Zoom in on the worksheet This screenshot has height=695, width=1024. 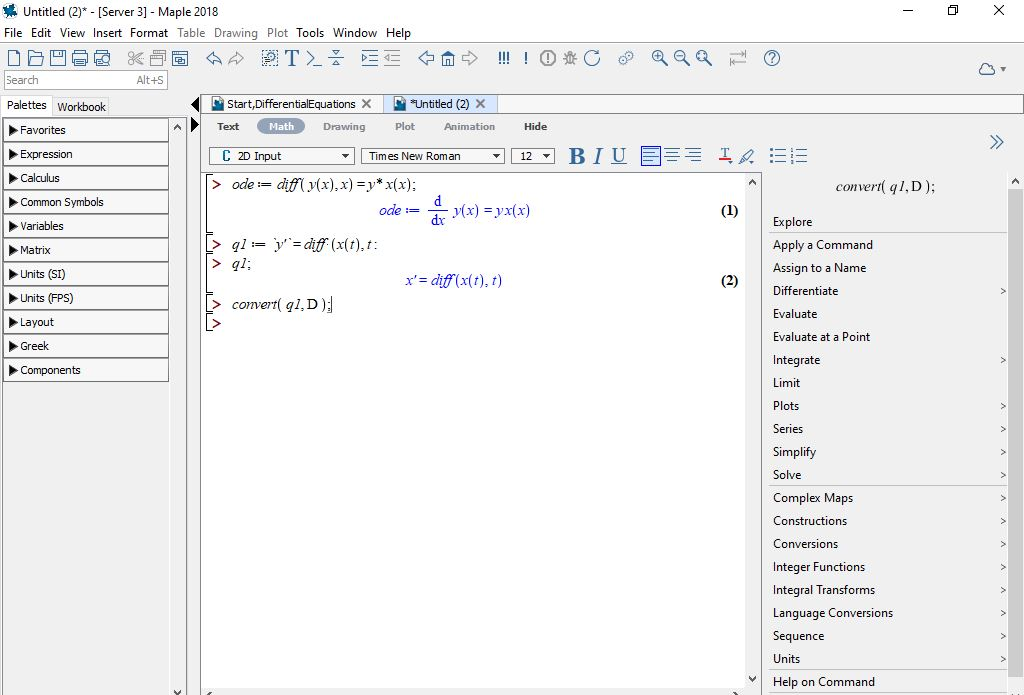pyautogui.click(x=659, y=58)
